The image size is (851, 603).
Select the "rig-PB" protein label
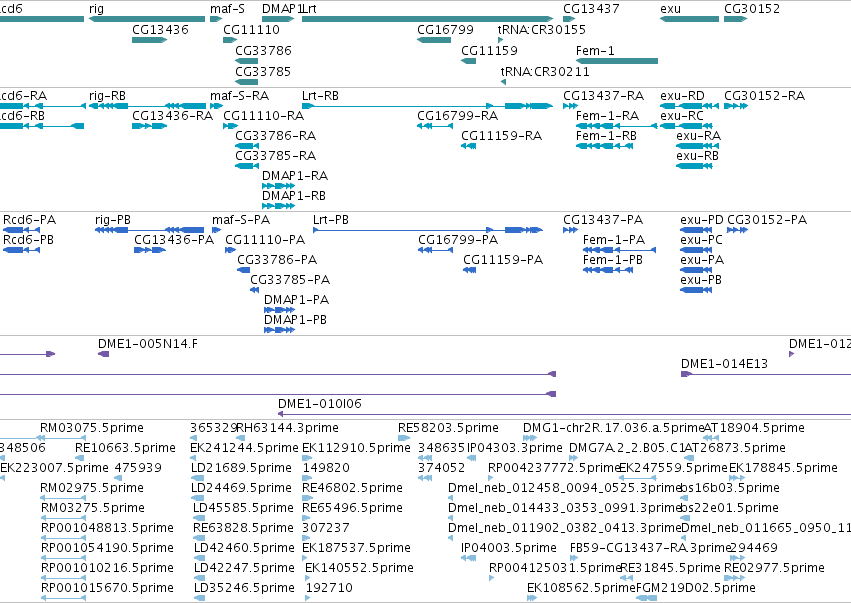tap(113, 220)
